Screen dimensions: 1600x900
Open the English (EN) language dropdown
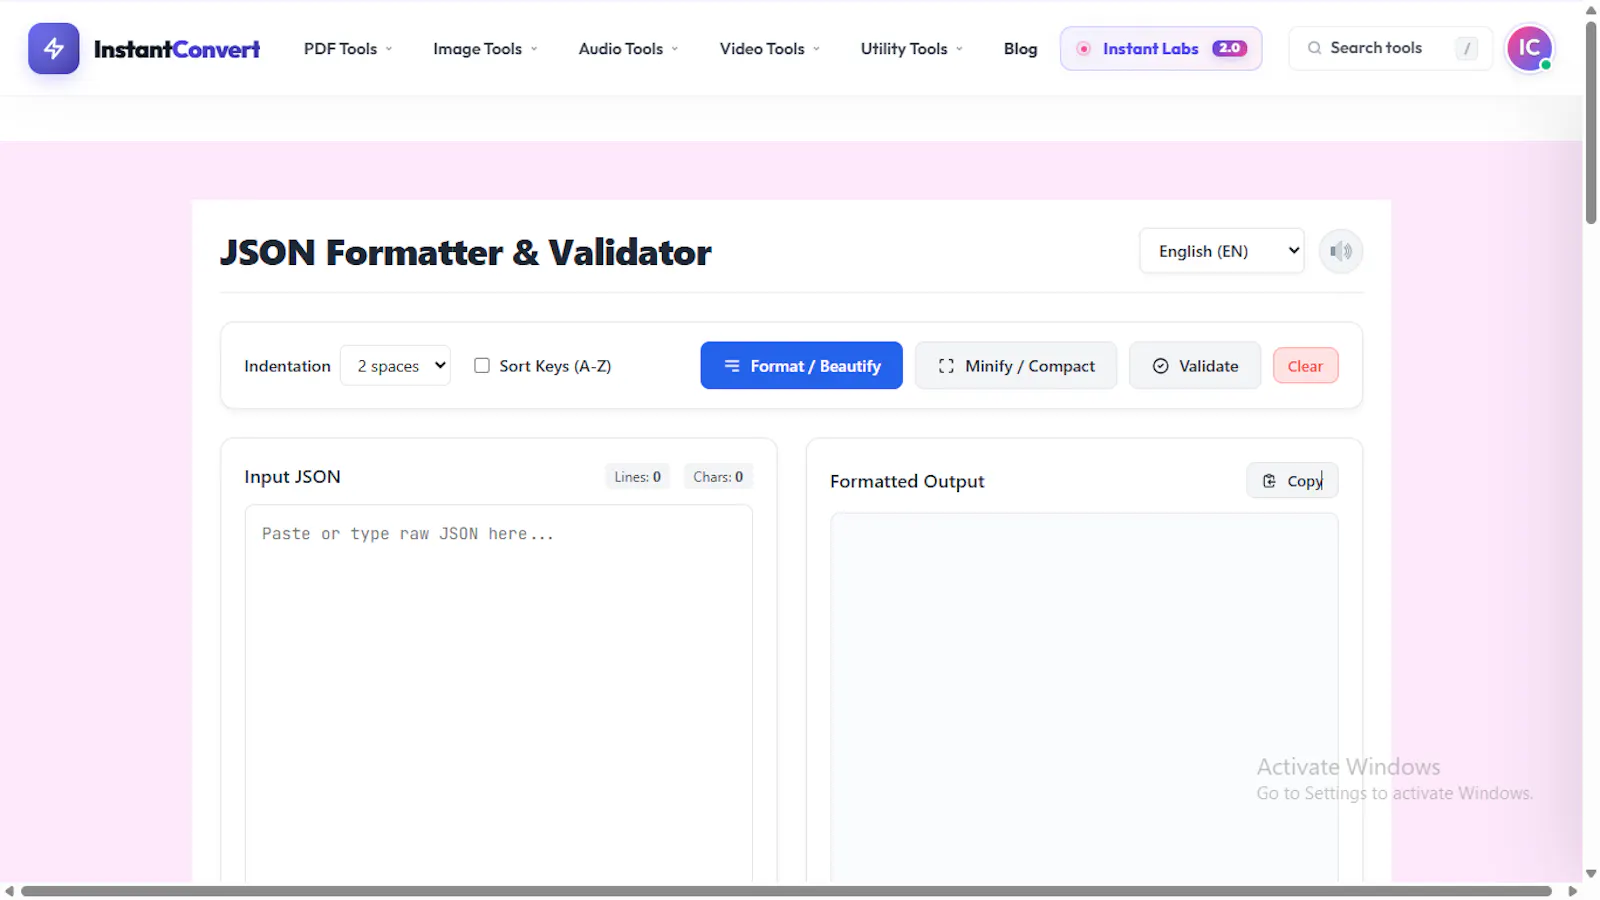click(x=1222, y=251)
